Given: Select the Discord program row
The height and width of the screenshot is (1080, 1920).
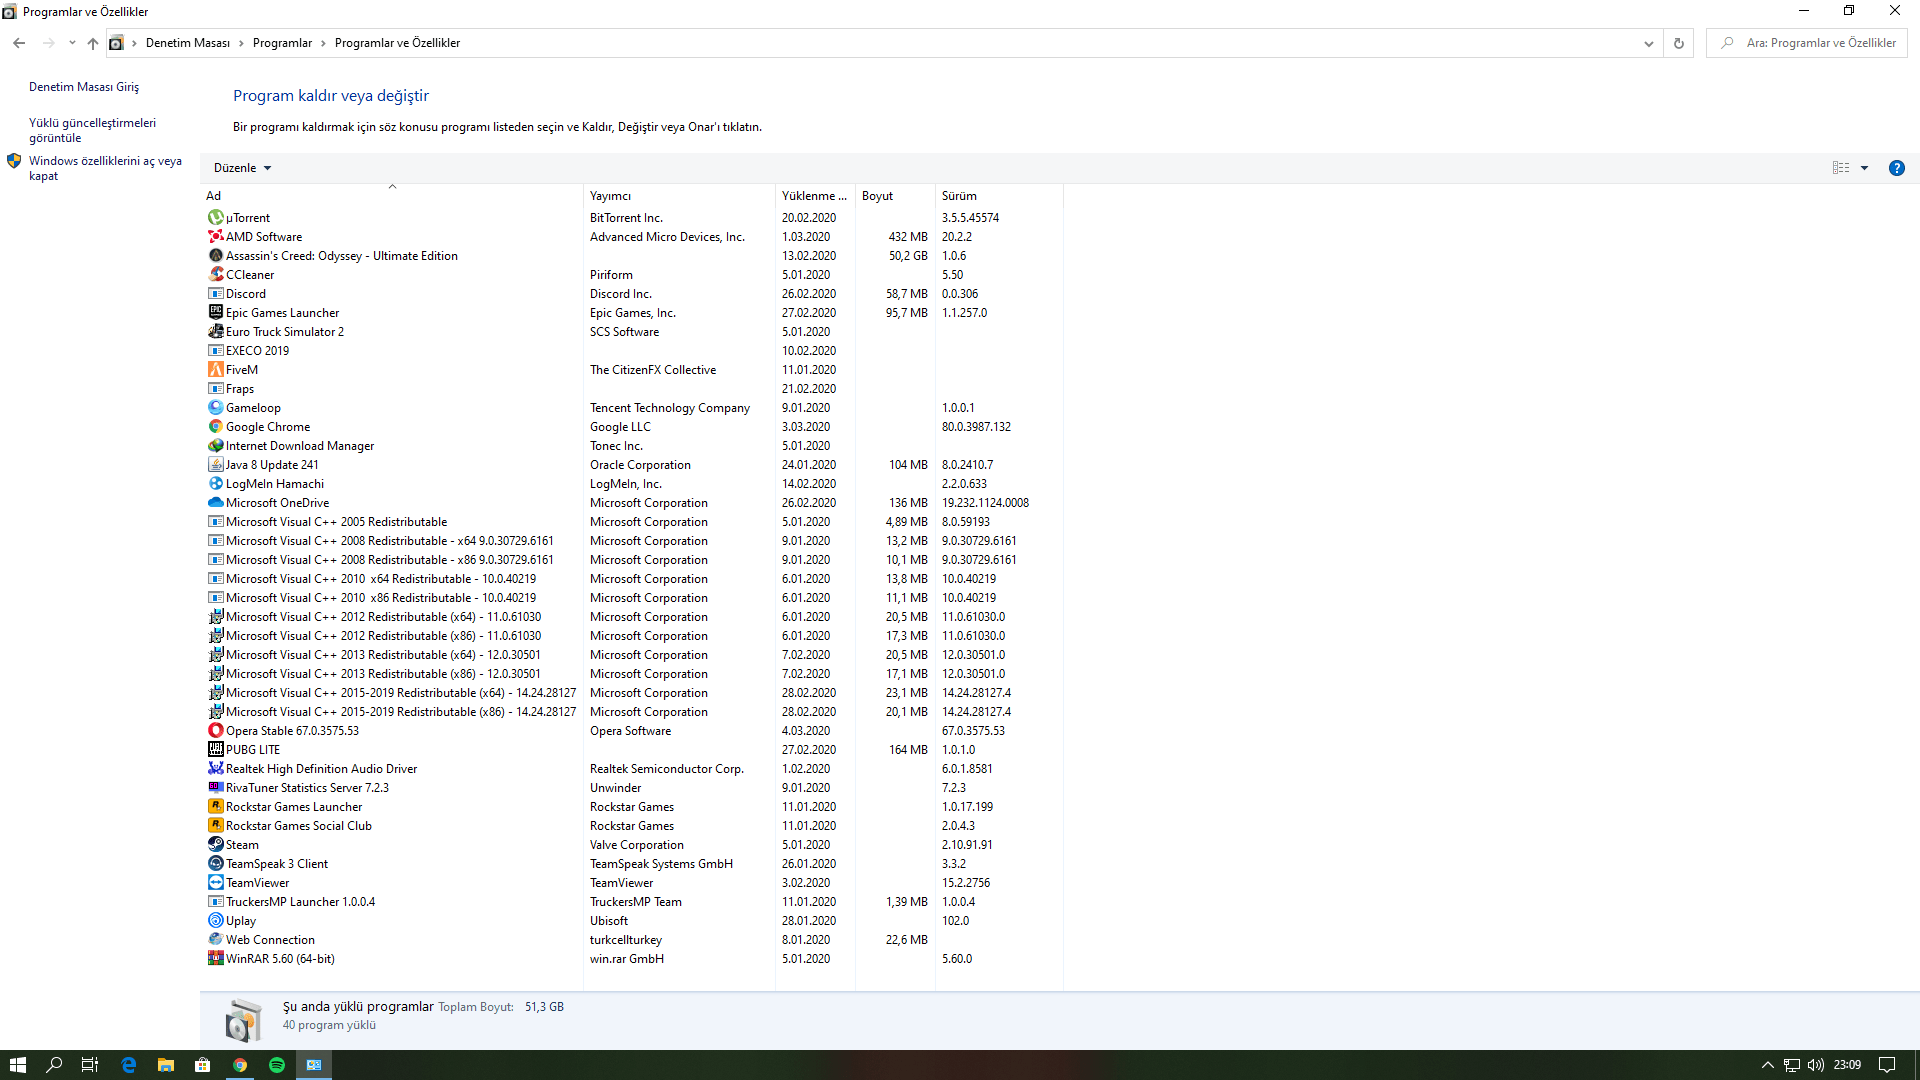Looking at the screenshot, I should (x=246, y=294).
